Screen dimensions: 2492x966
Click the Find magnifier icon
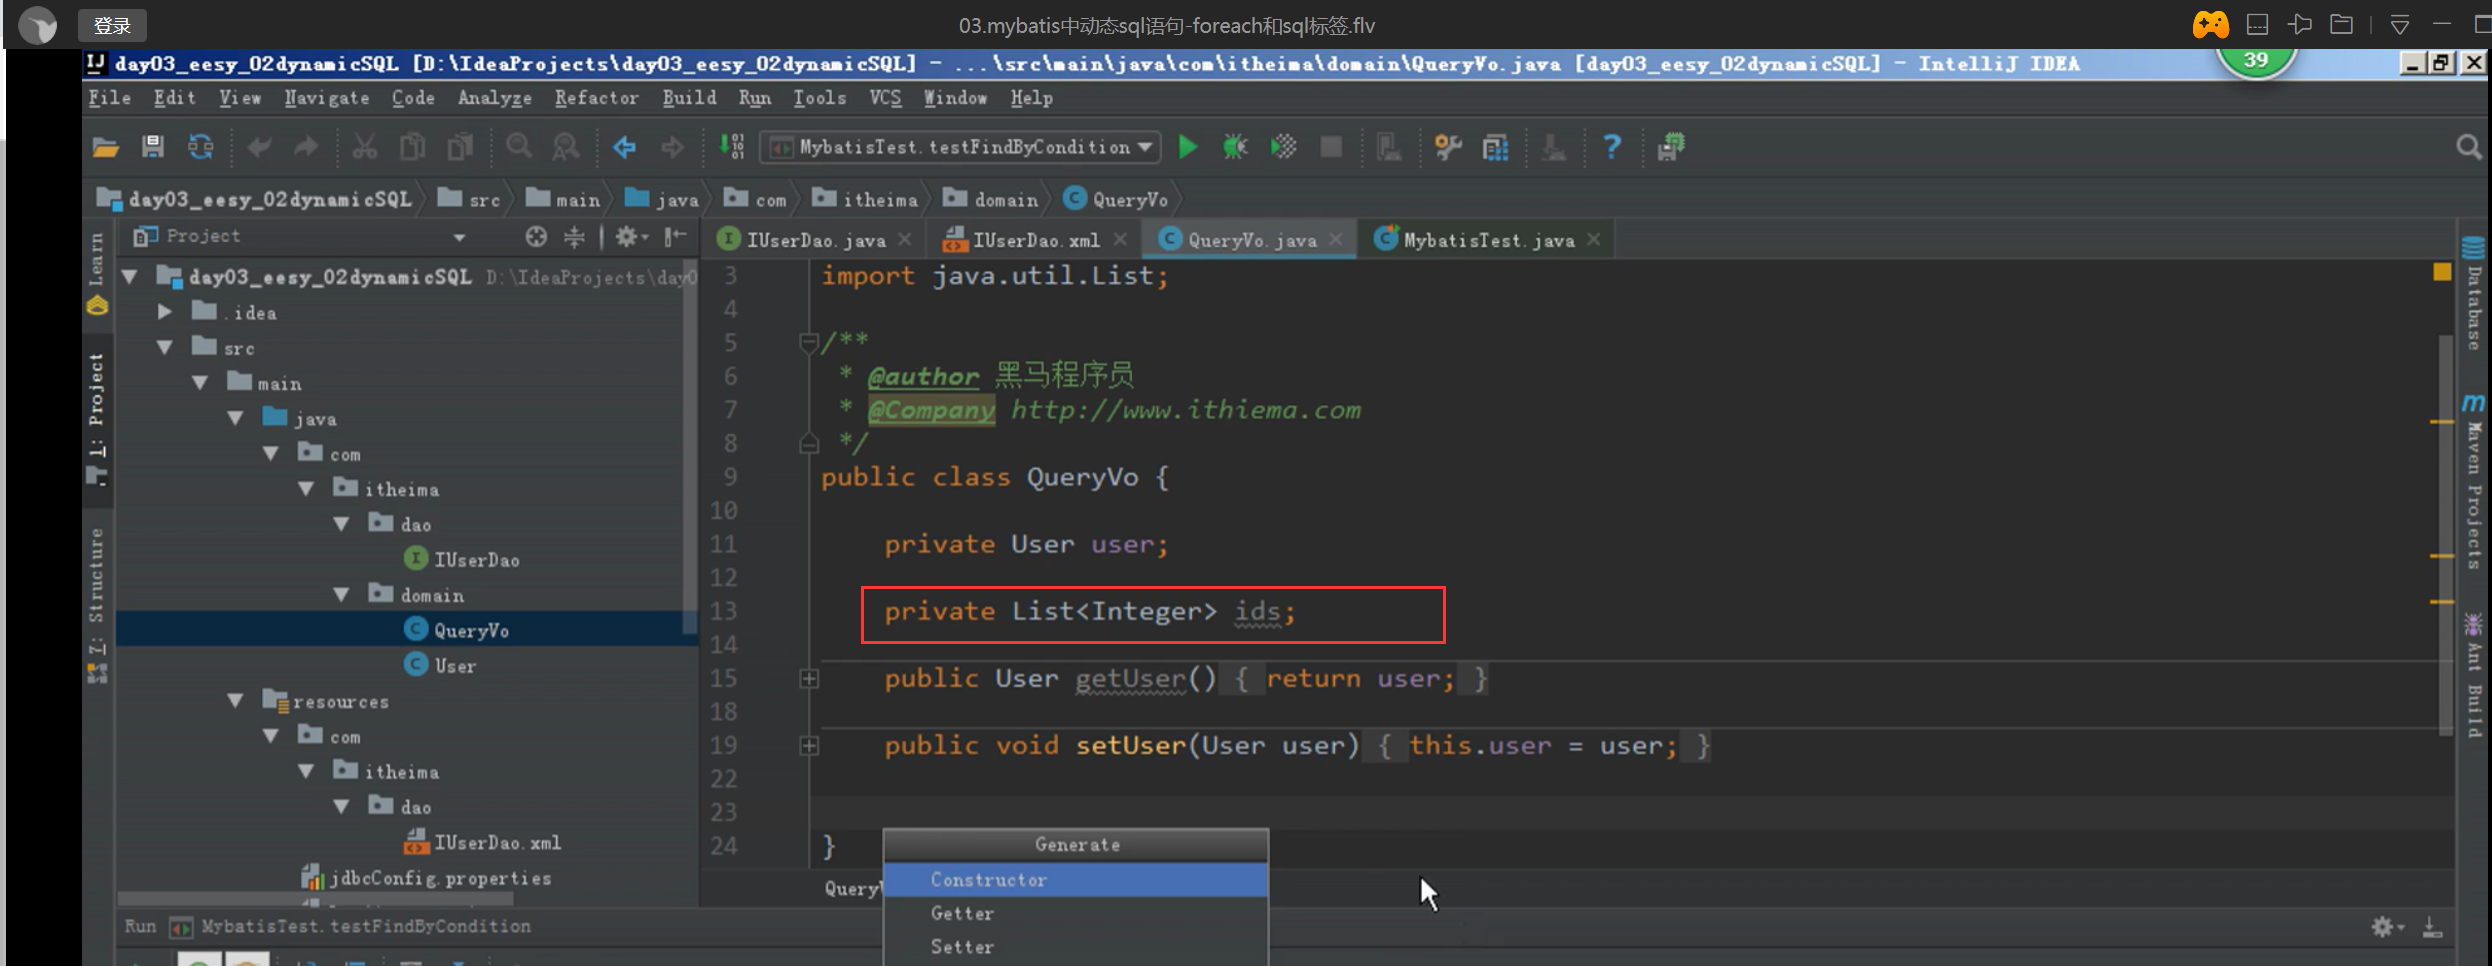(x=519, y=148)
